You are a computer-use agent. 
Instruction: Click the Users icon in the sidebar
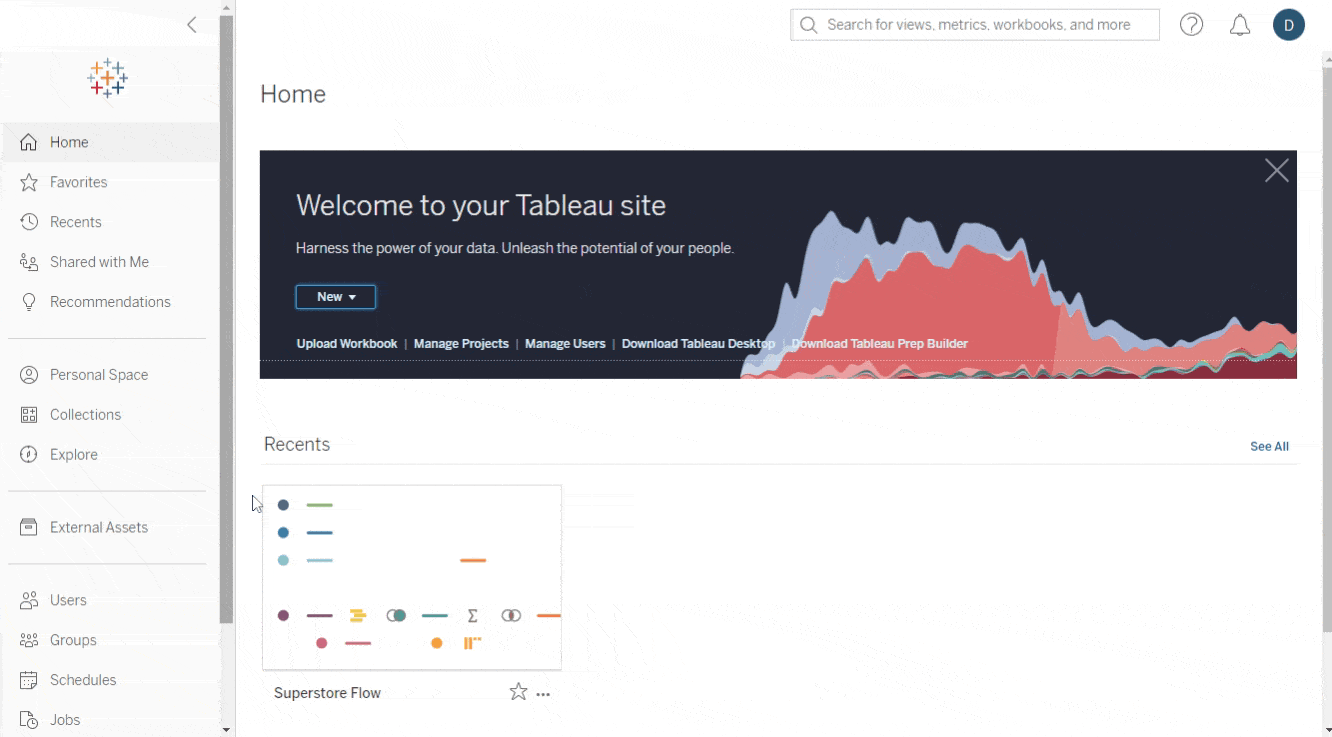pos(29,600)
